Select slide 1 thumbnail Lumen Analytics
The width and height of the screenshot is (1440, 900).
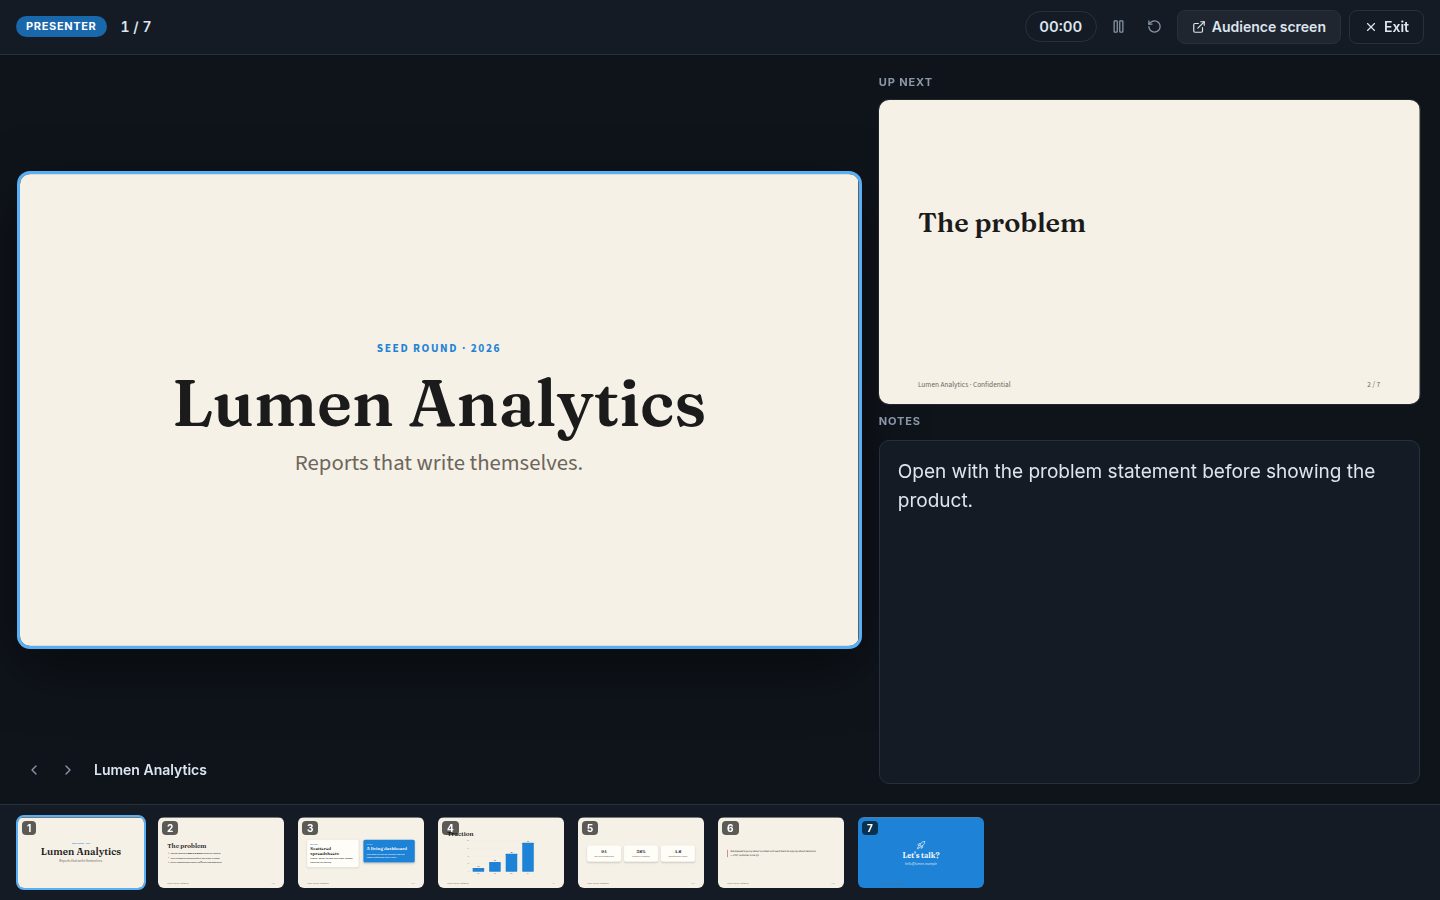[81, 853]
